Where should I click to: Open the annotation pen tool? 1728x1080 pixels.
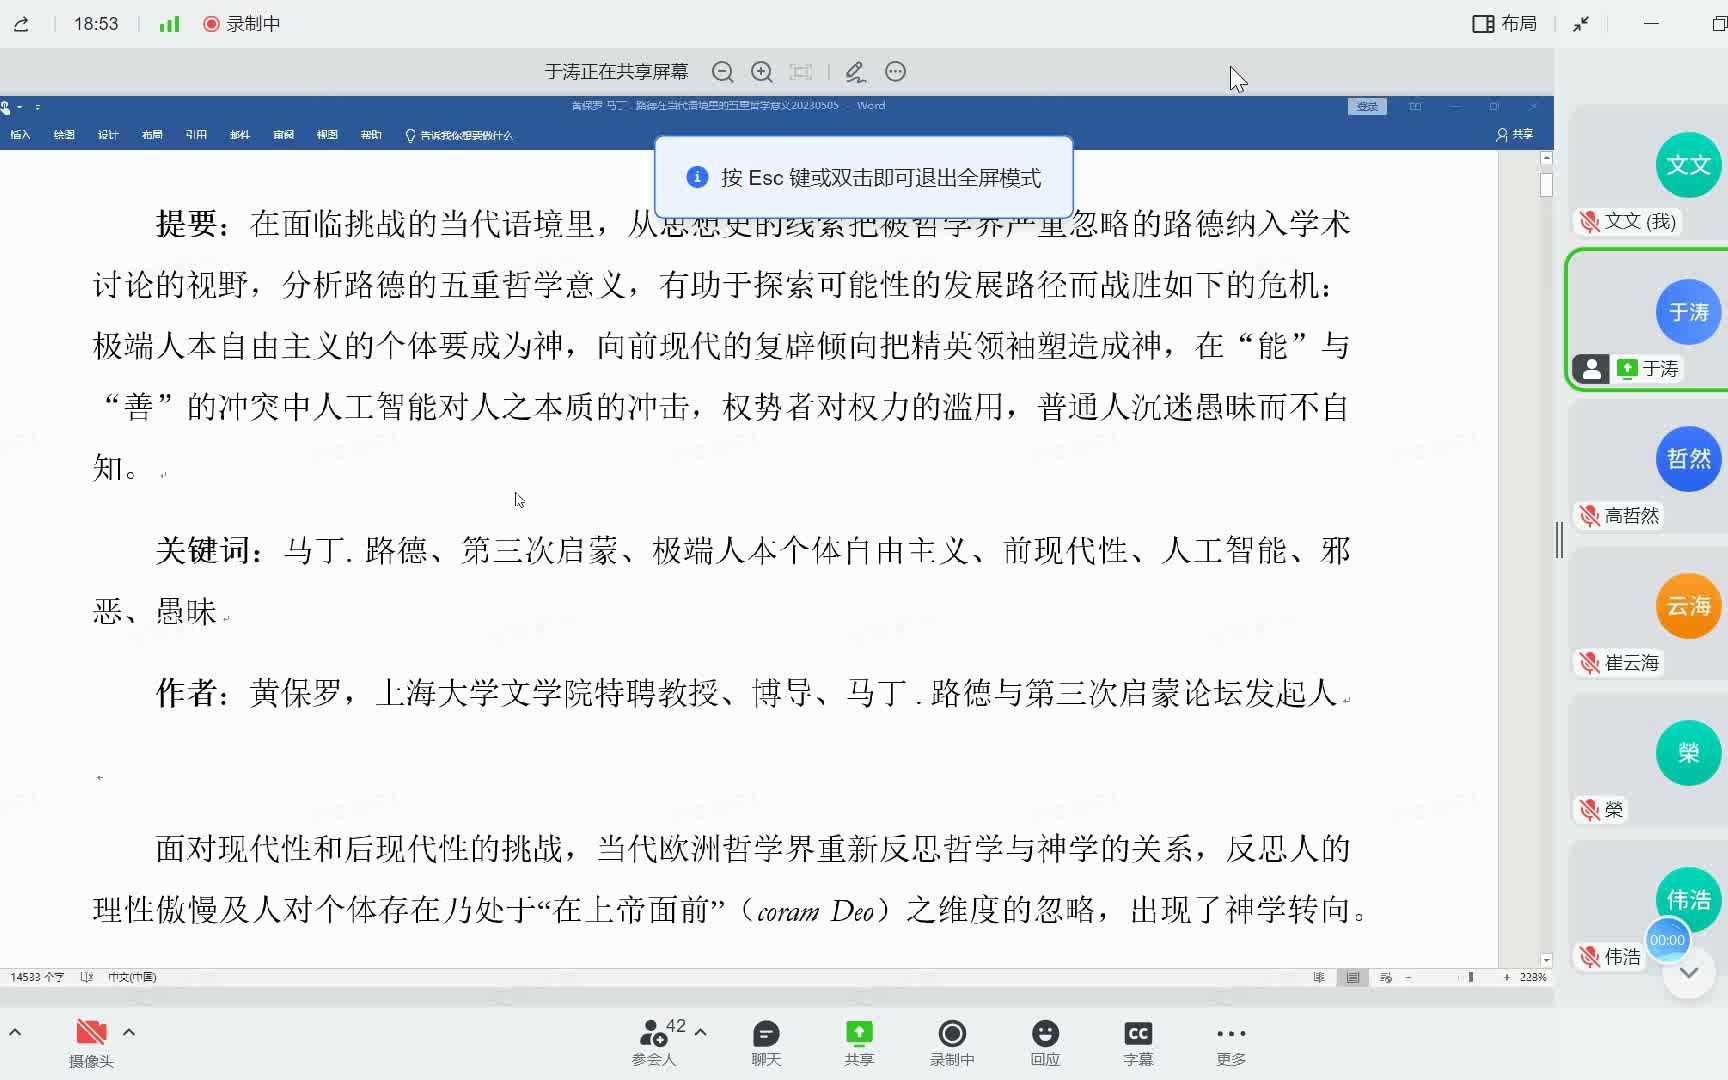click(x=855, y=72)
